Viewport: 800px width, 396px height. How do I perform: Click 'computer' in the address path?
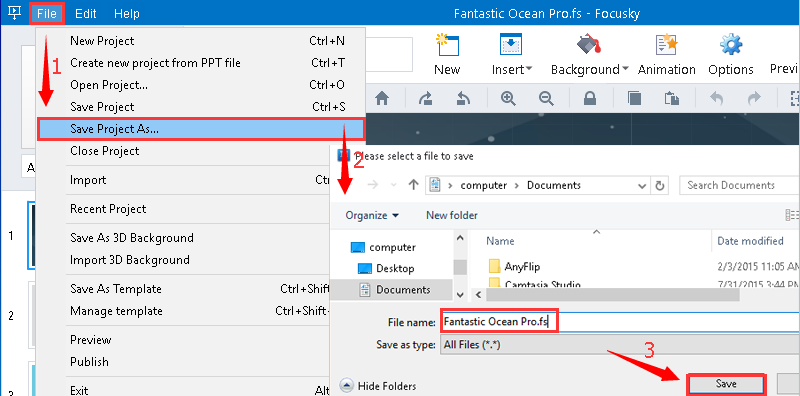484,185
